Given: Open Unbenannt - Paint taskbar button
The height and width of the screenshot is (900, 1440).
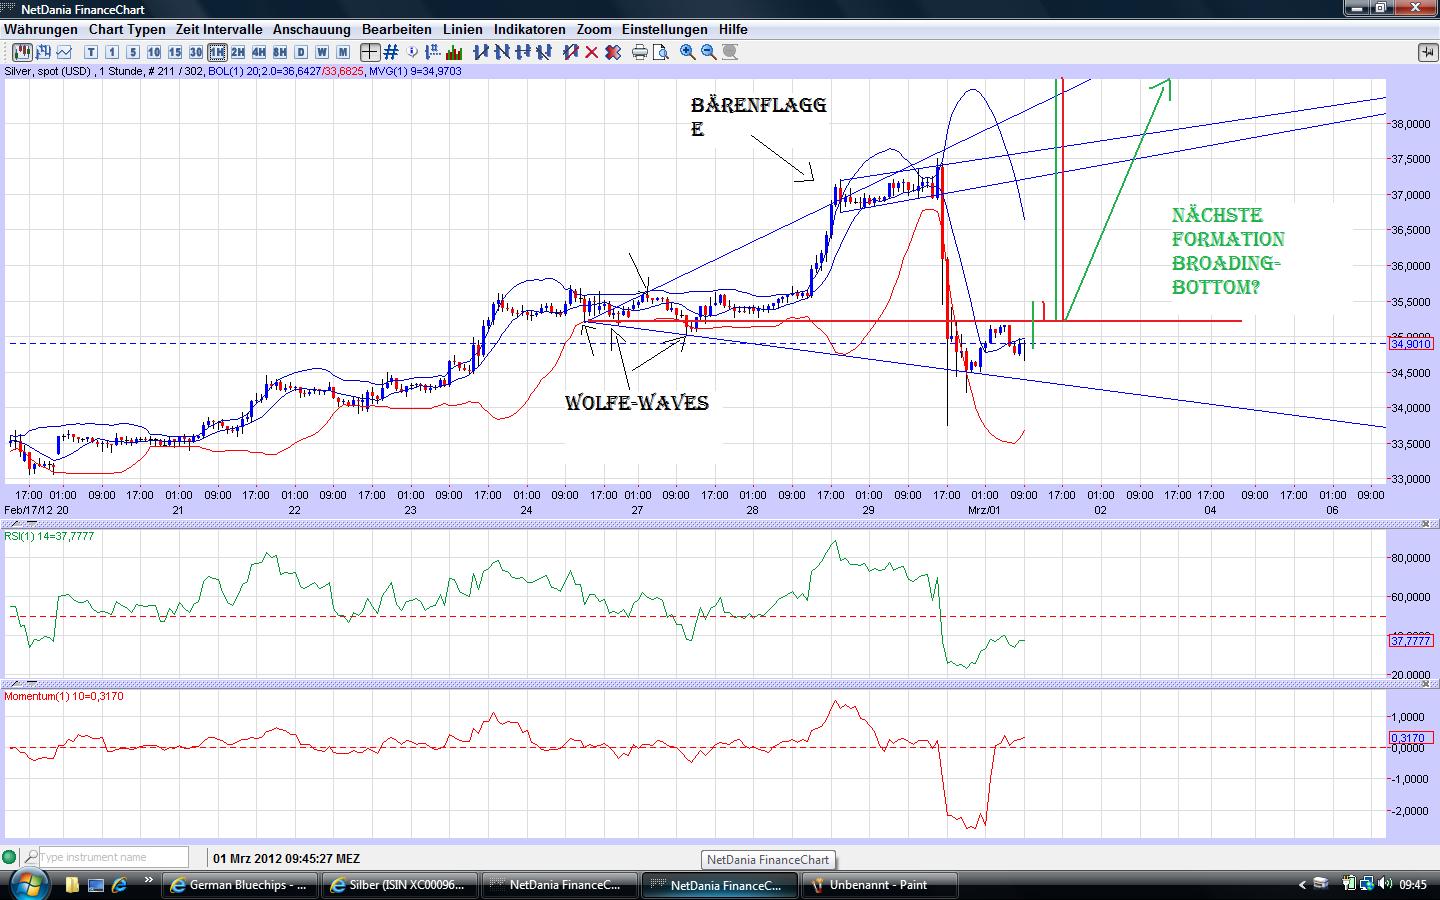Looking at the screenshot, I should 881,885.
